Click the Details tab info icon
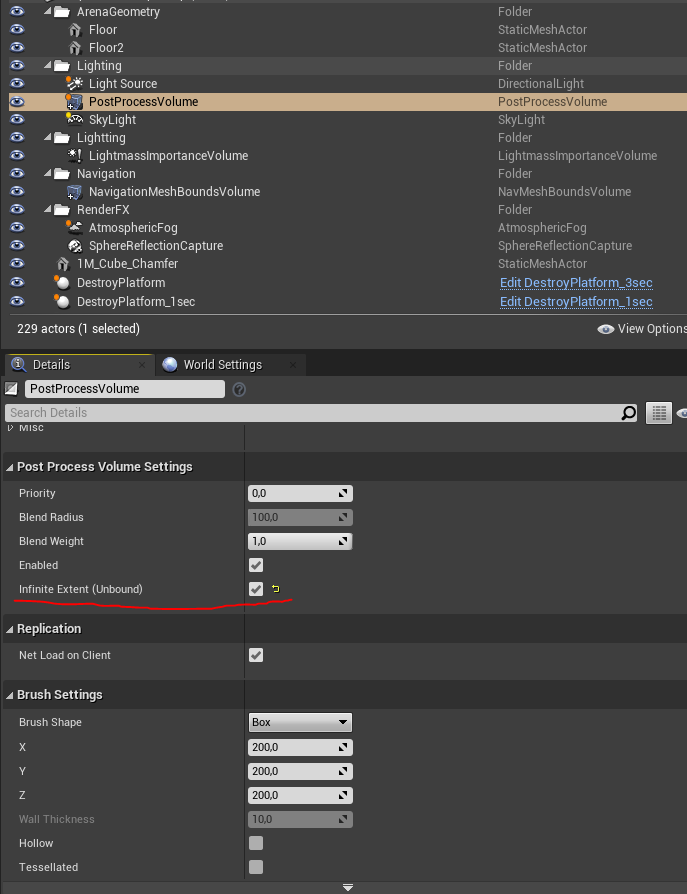687x894 pixels. 19,364
